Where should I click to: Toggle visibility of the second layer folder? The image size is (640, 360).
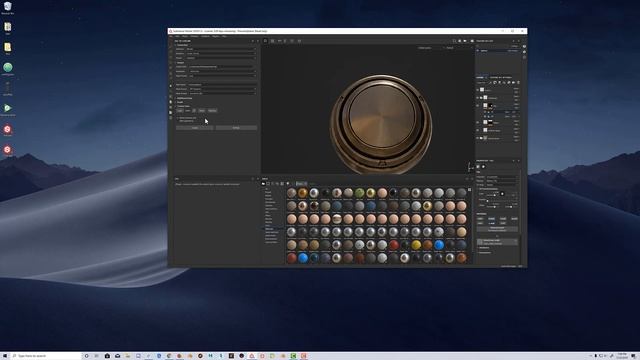(478, 98)
